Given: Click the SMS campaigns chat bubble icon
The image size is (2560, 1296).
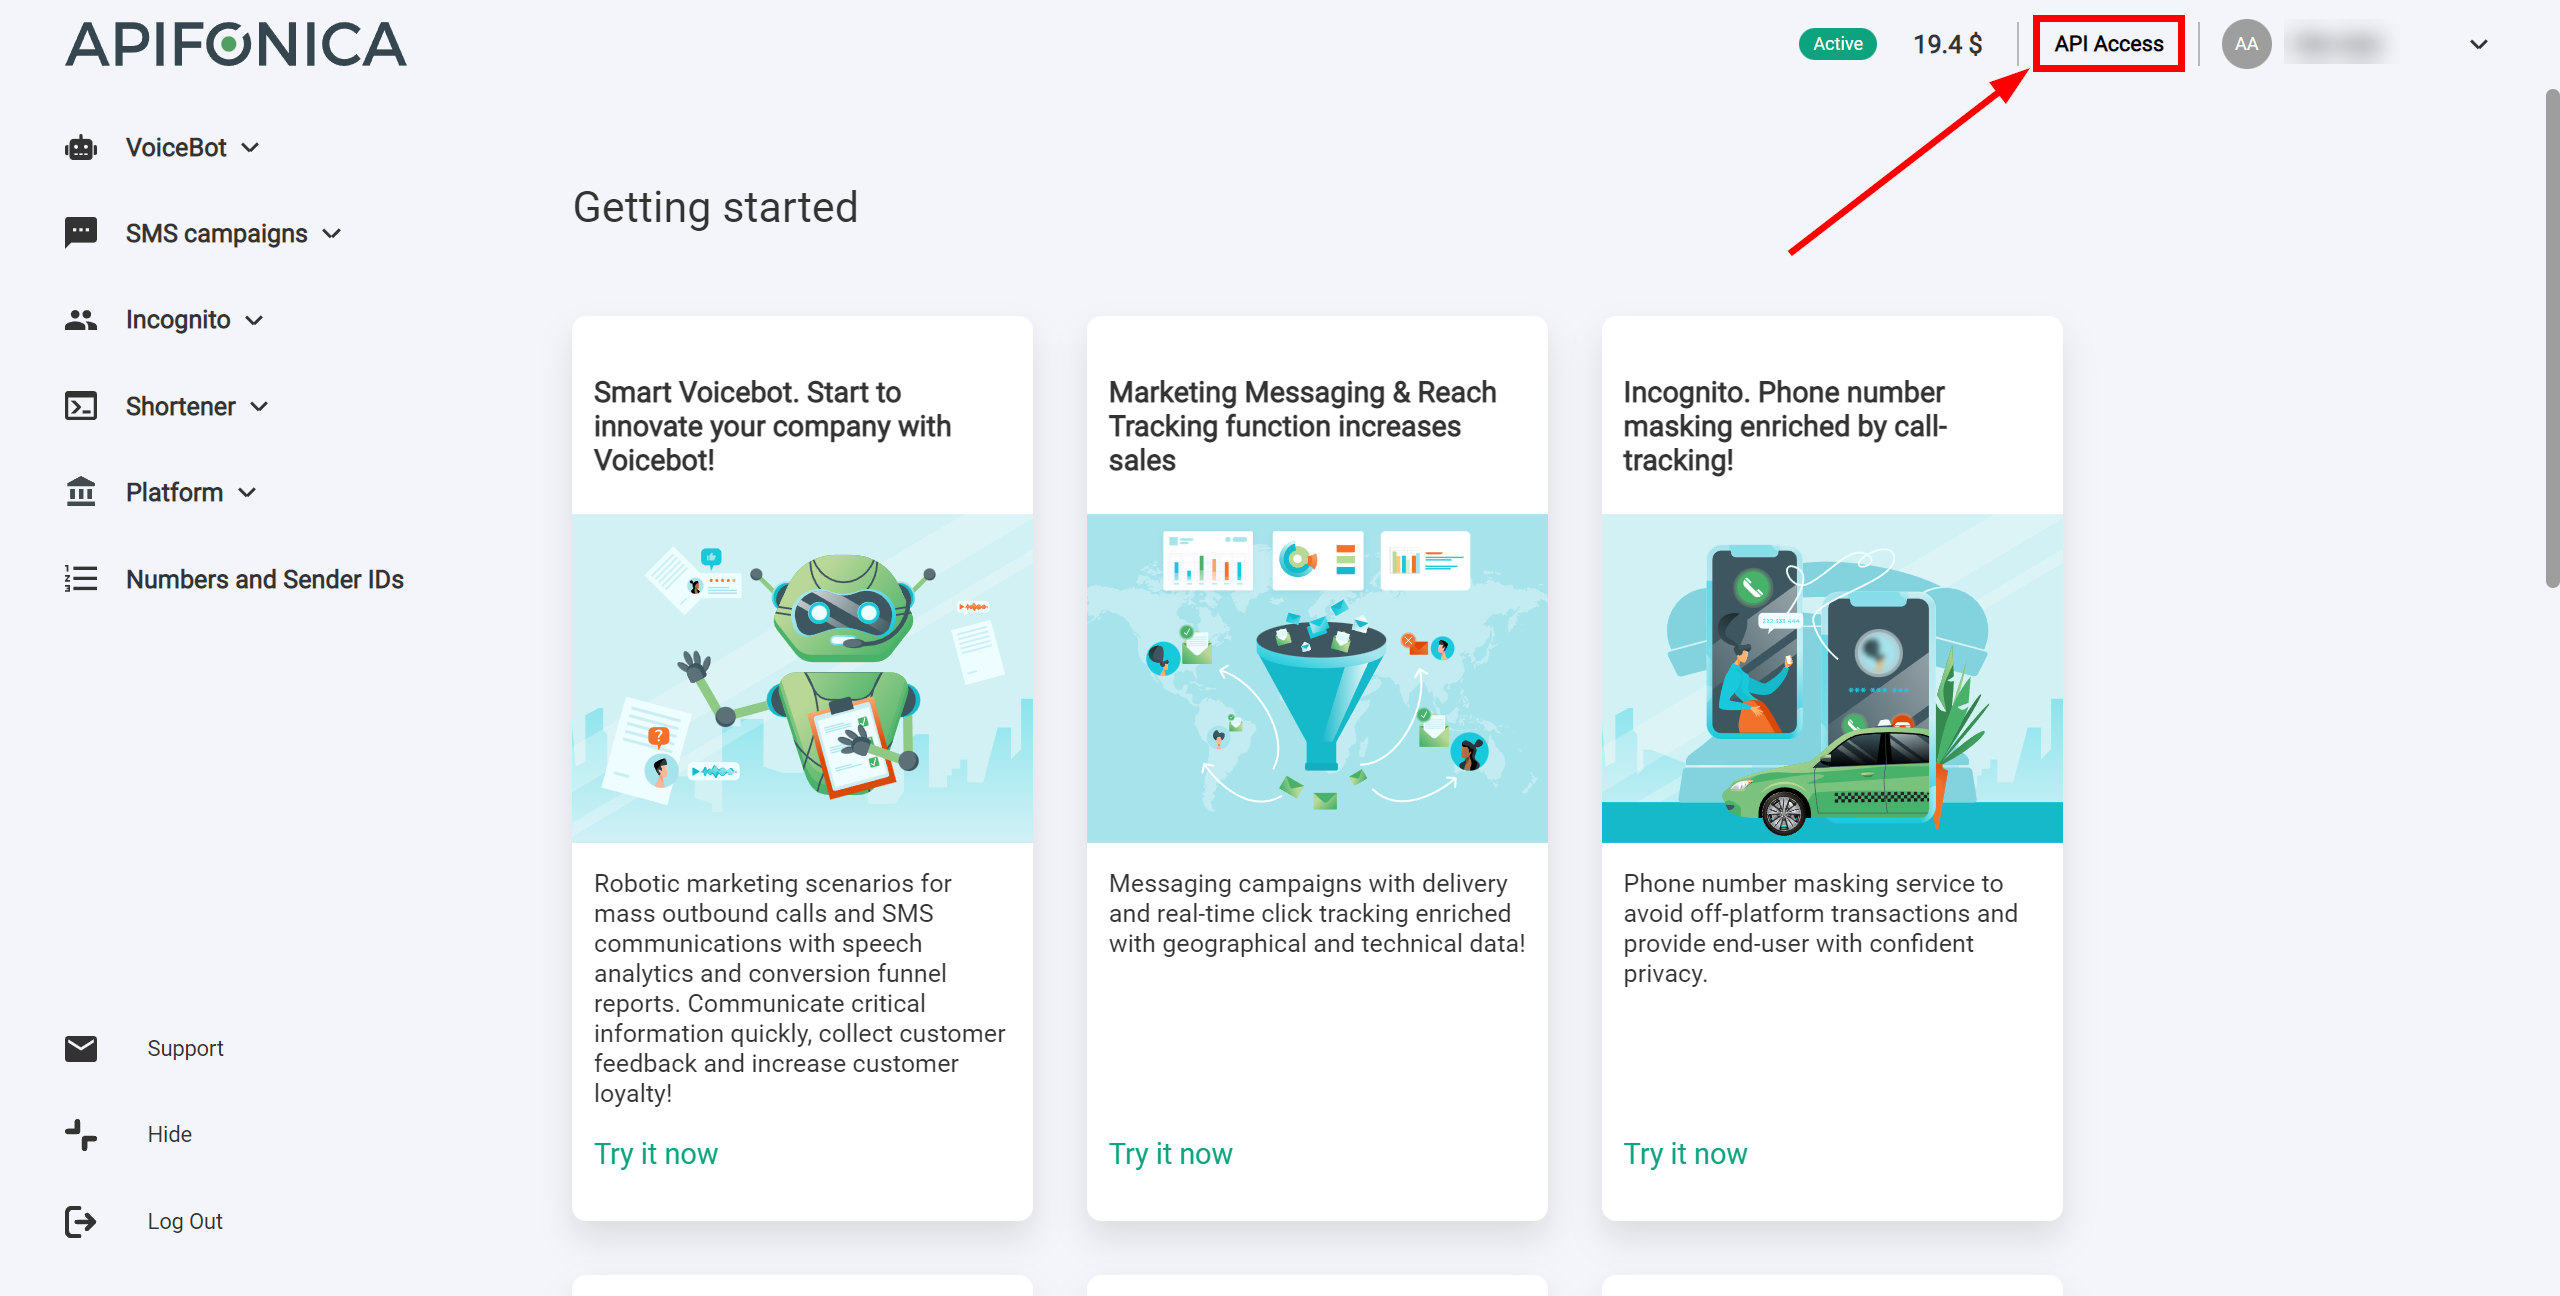Looking at the screenshot, I should pos(81,233).
